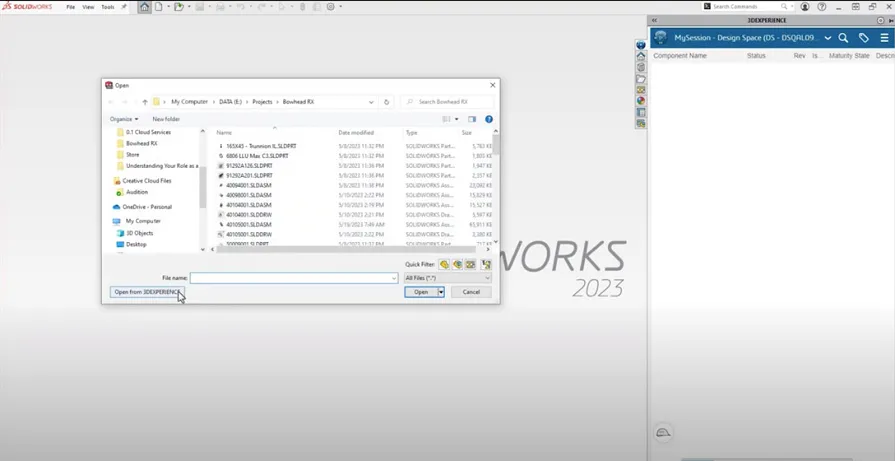This screenshot has width=895, height=461.
Task: Click the Home icon in SOLIDWORKS toolbar
Action: 144,7
